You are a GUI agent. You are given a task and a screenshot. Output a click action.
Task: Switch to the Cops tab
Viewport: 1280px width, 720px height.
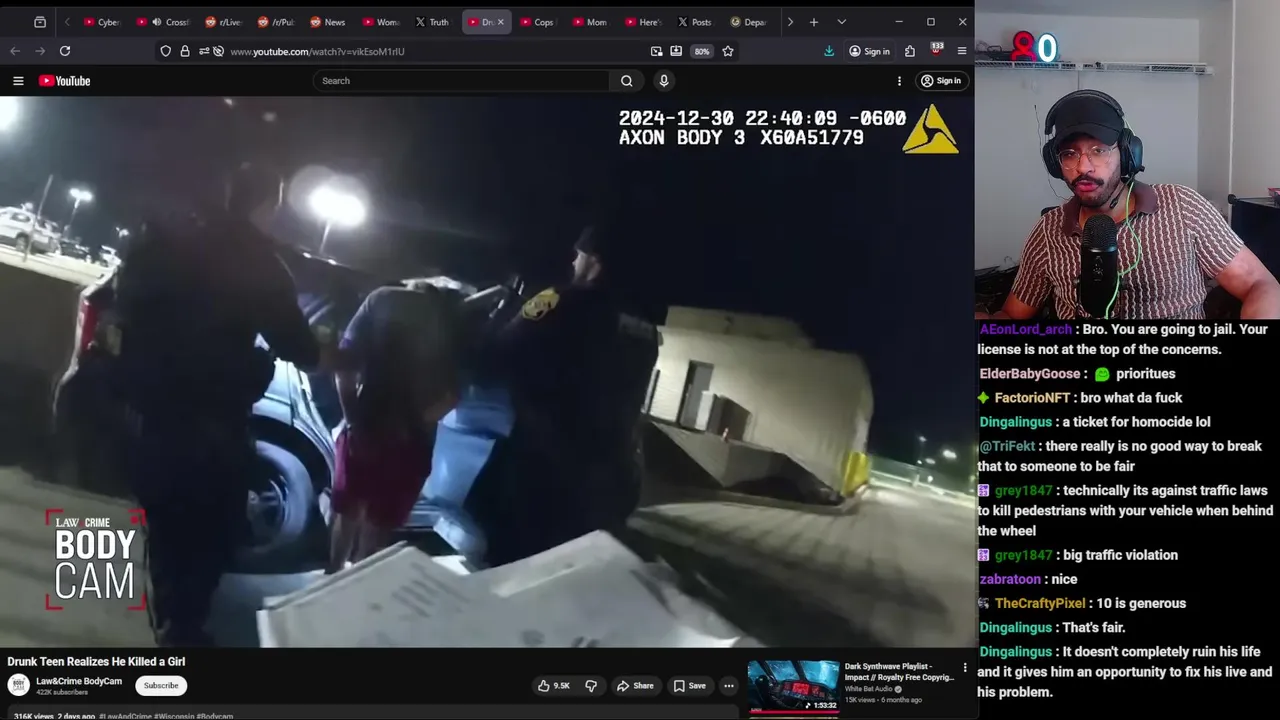(x=537, y=22)
